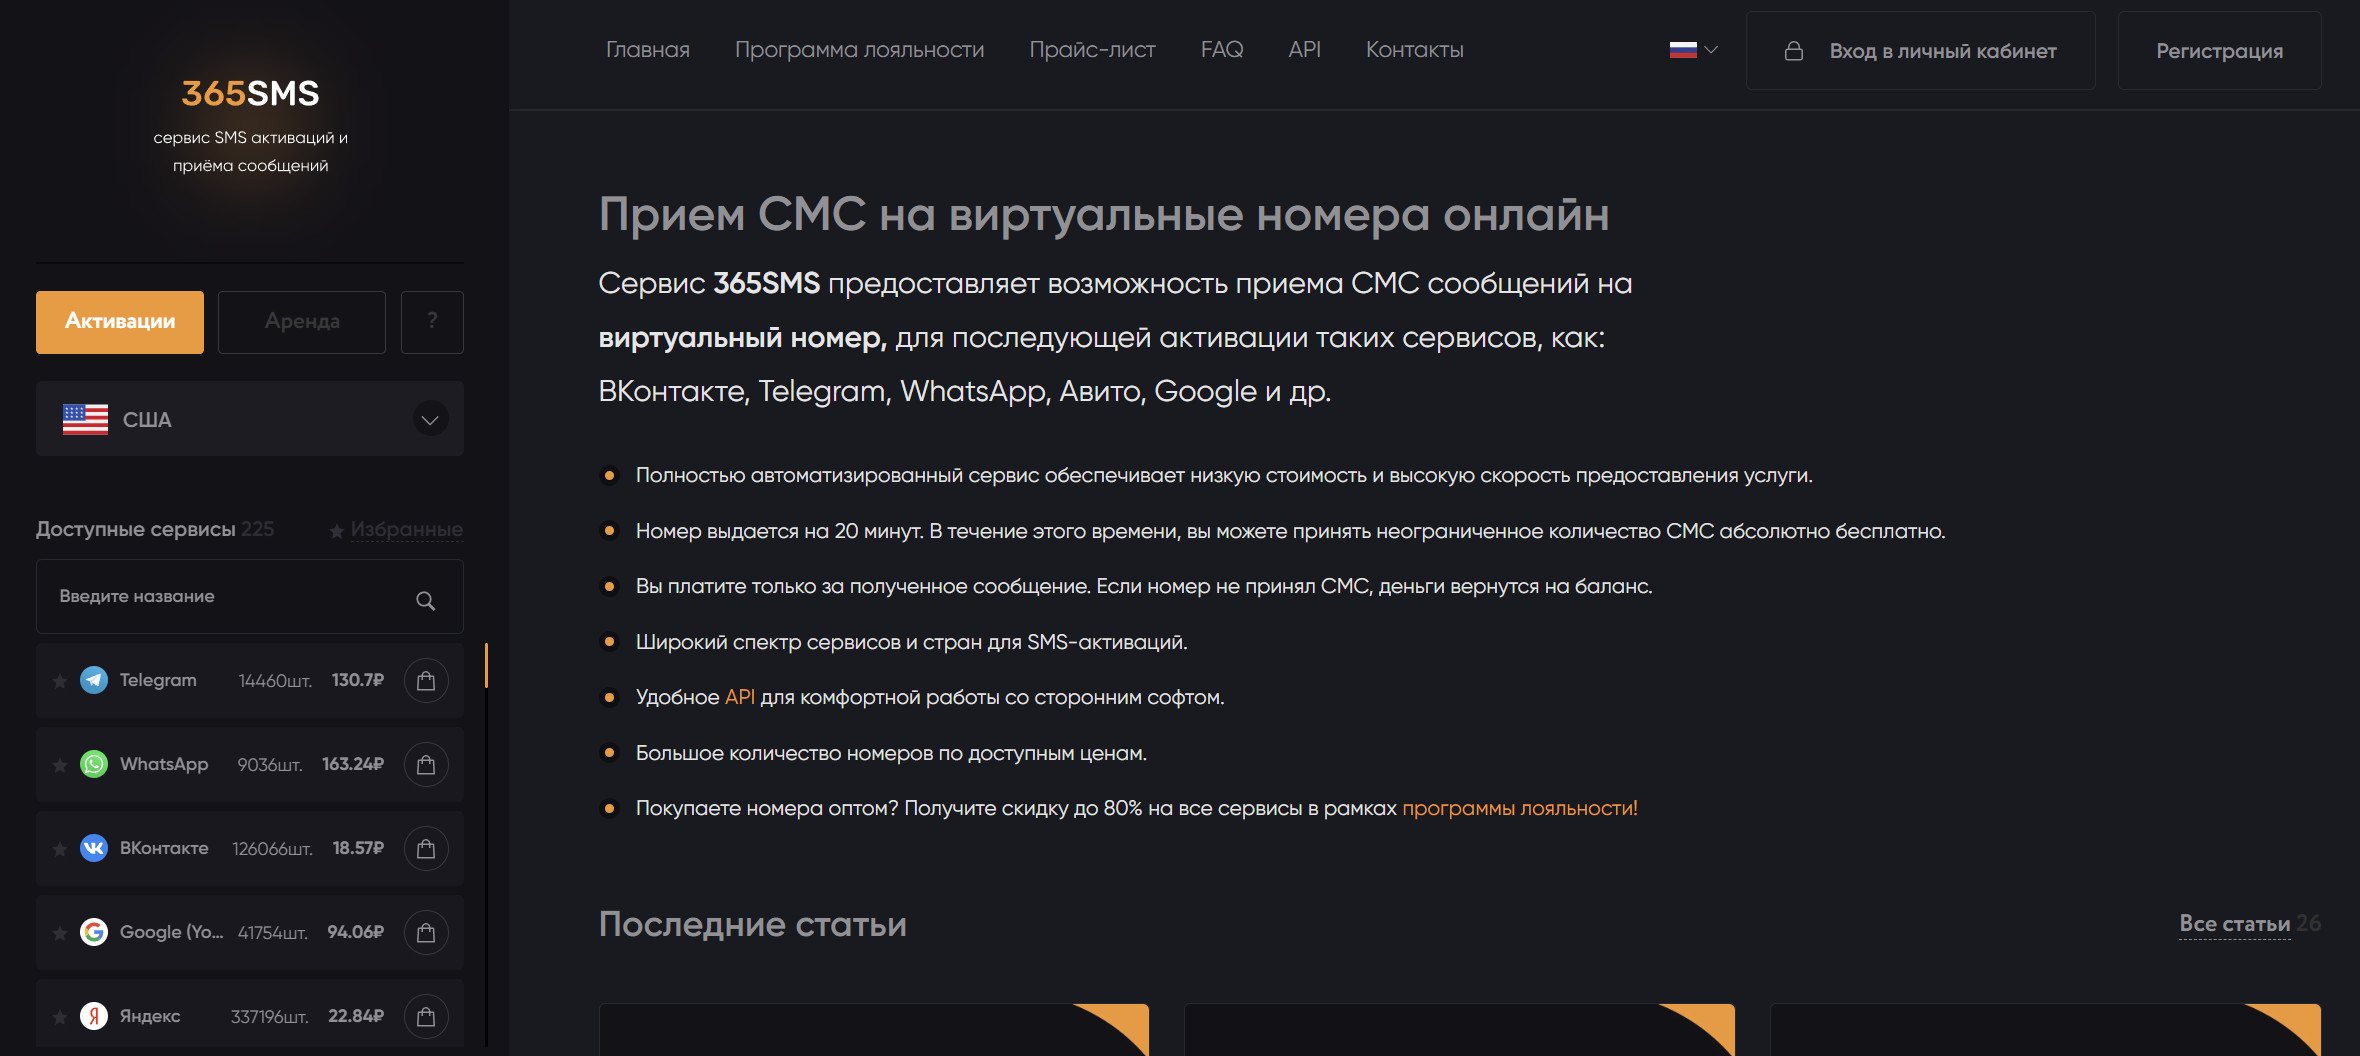The width and height of the screenshot is (2360, 1056).
Task: Favorite Google with its star
Action: pos(60,933)
